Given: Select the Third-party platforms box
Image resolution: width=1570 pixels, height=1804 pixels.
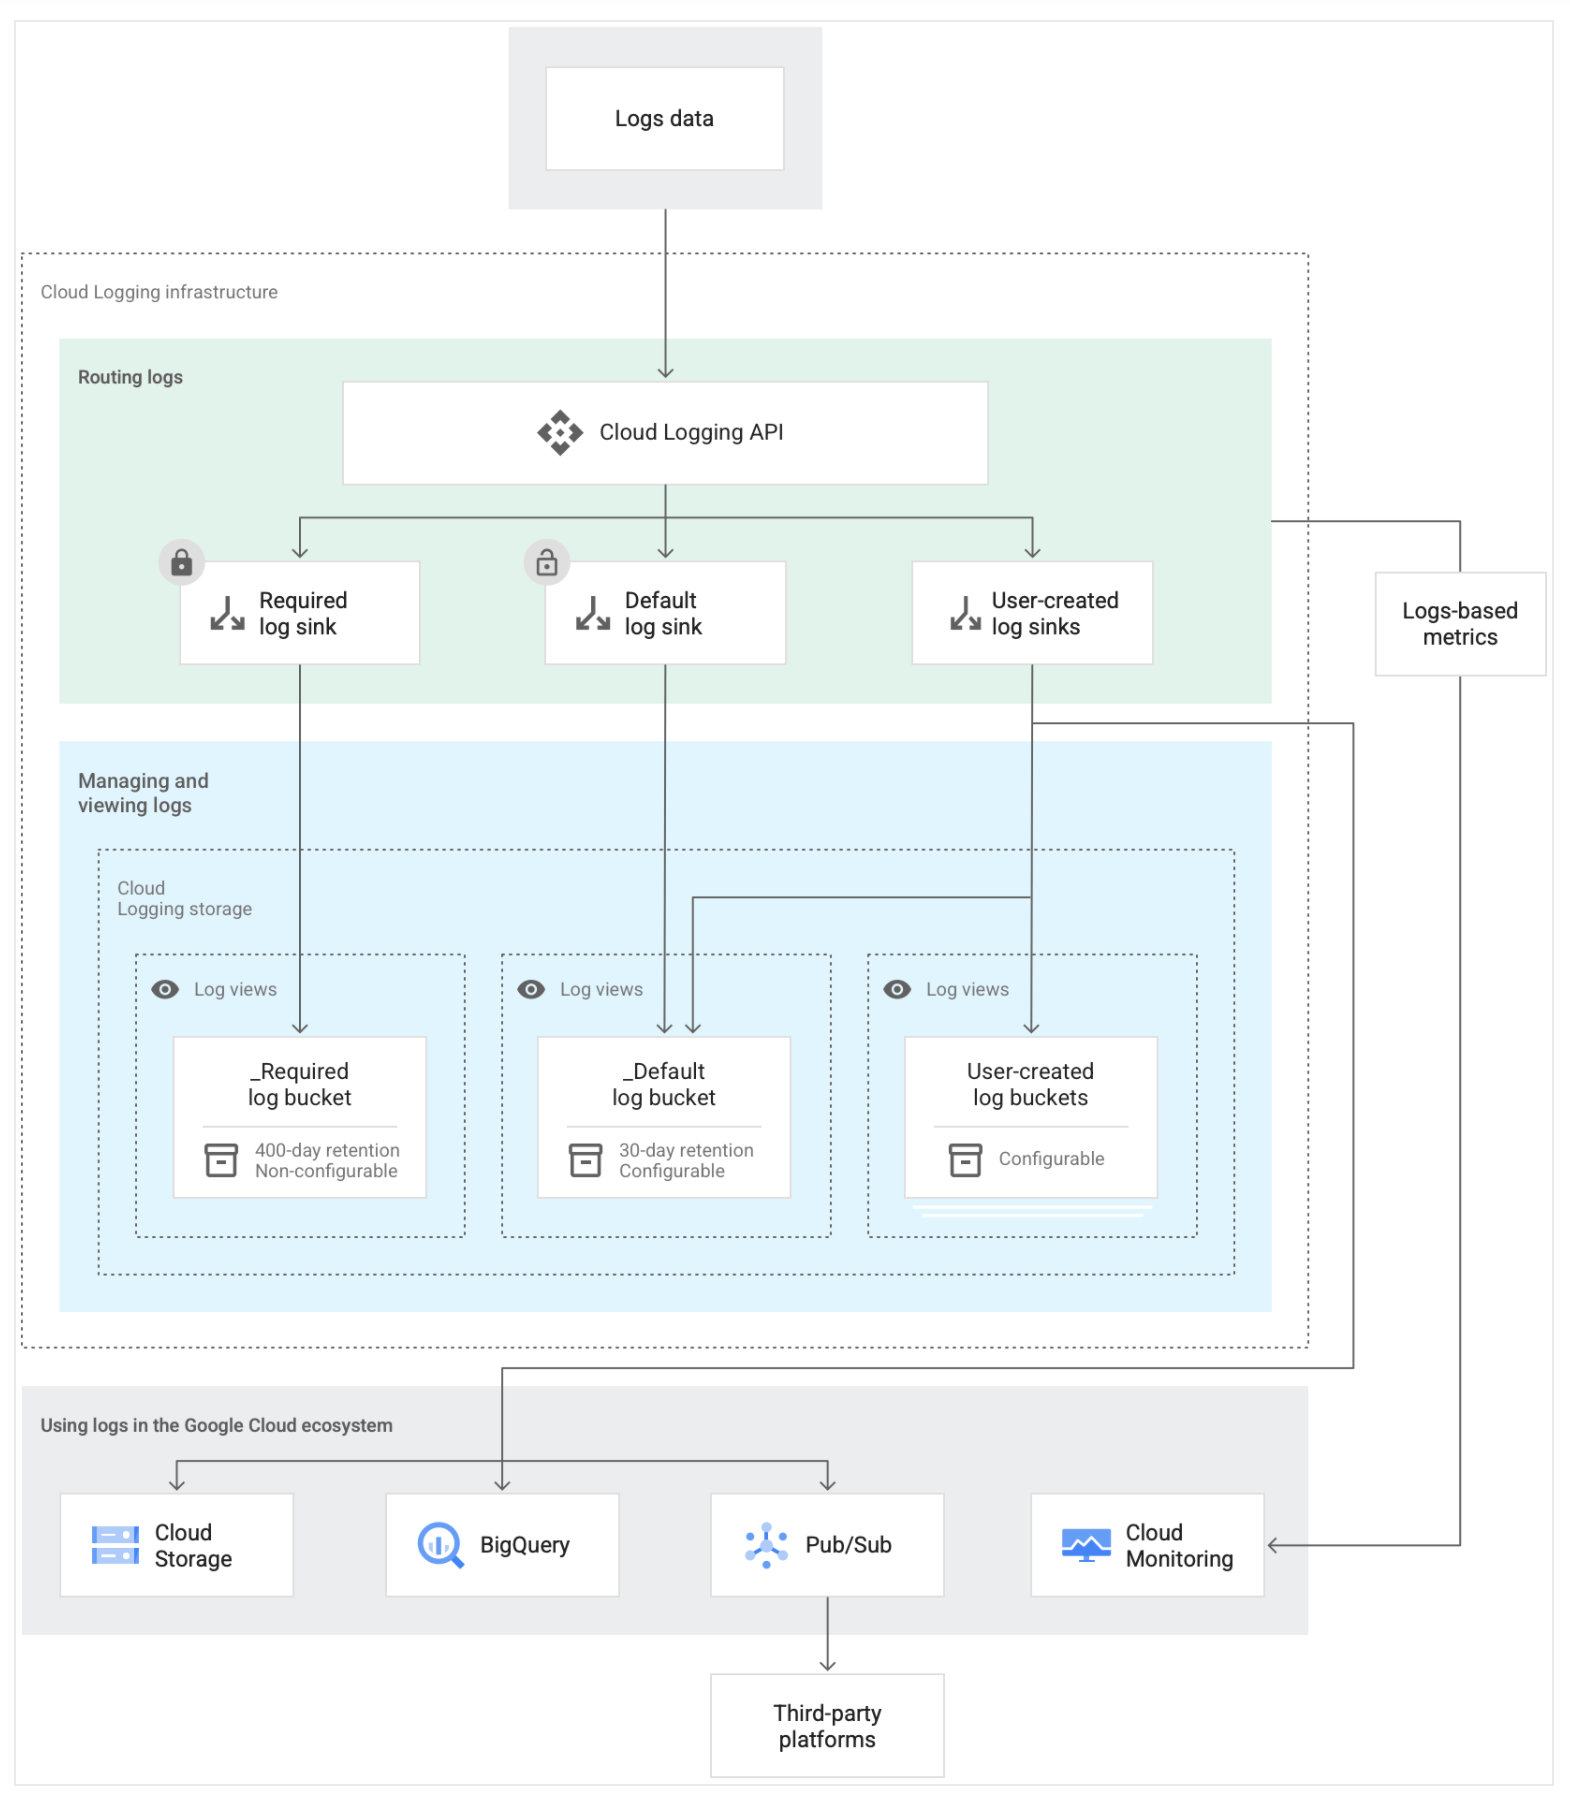Looking at the screenshot, I should (827, 1725).
